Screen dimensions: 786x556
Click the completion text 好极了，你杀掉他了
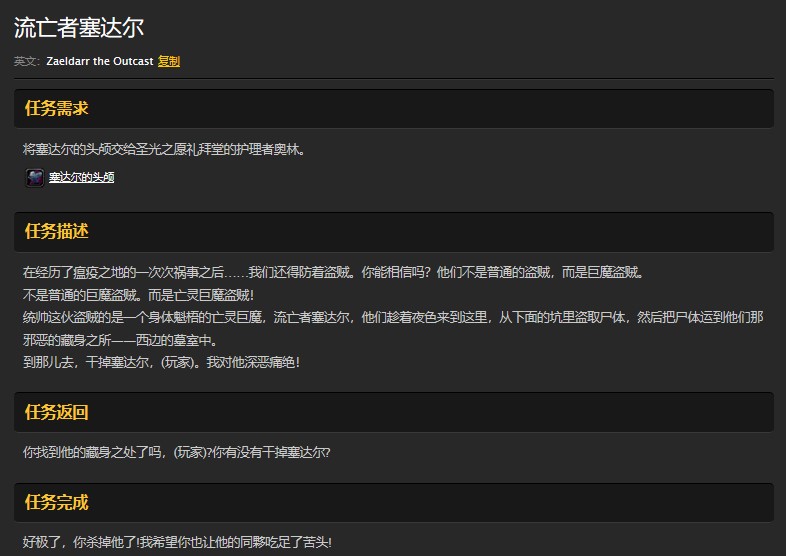[x=176, y=542]
